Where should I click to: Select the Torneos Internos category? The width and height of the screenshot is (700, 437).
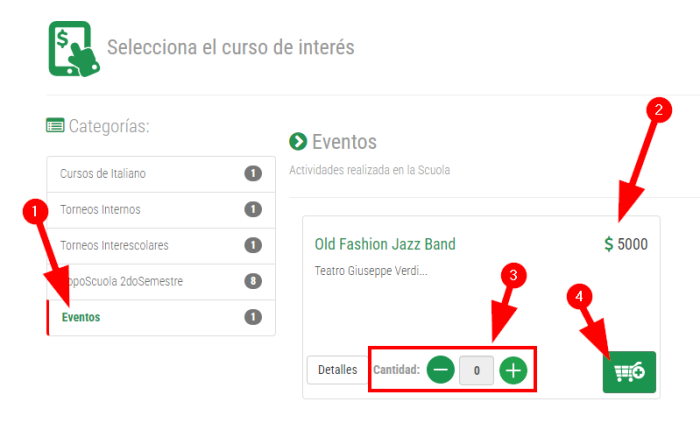[x=161, y=210]
